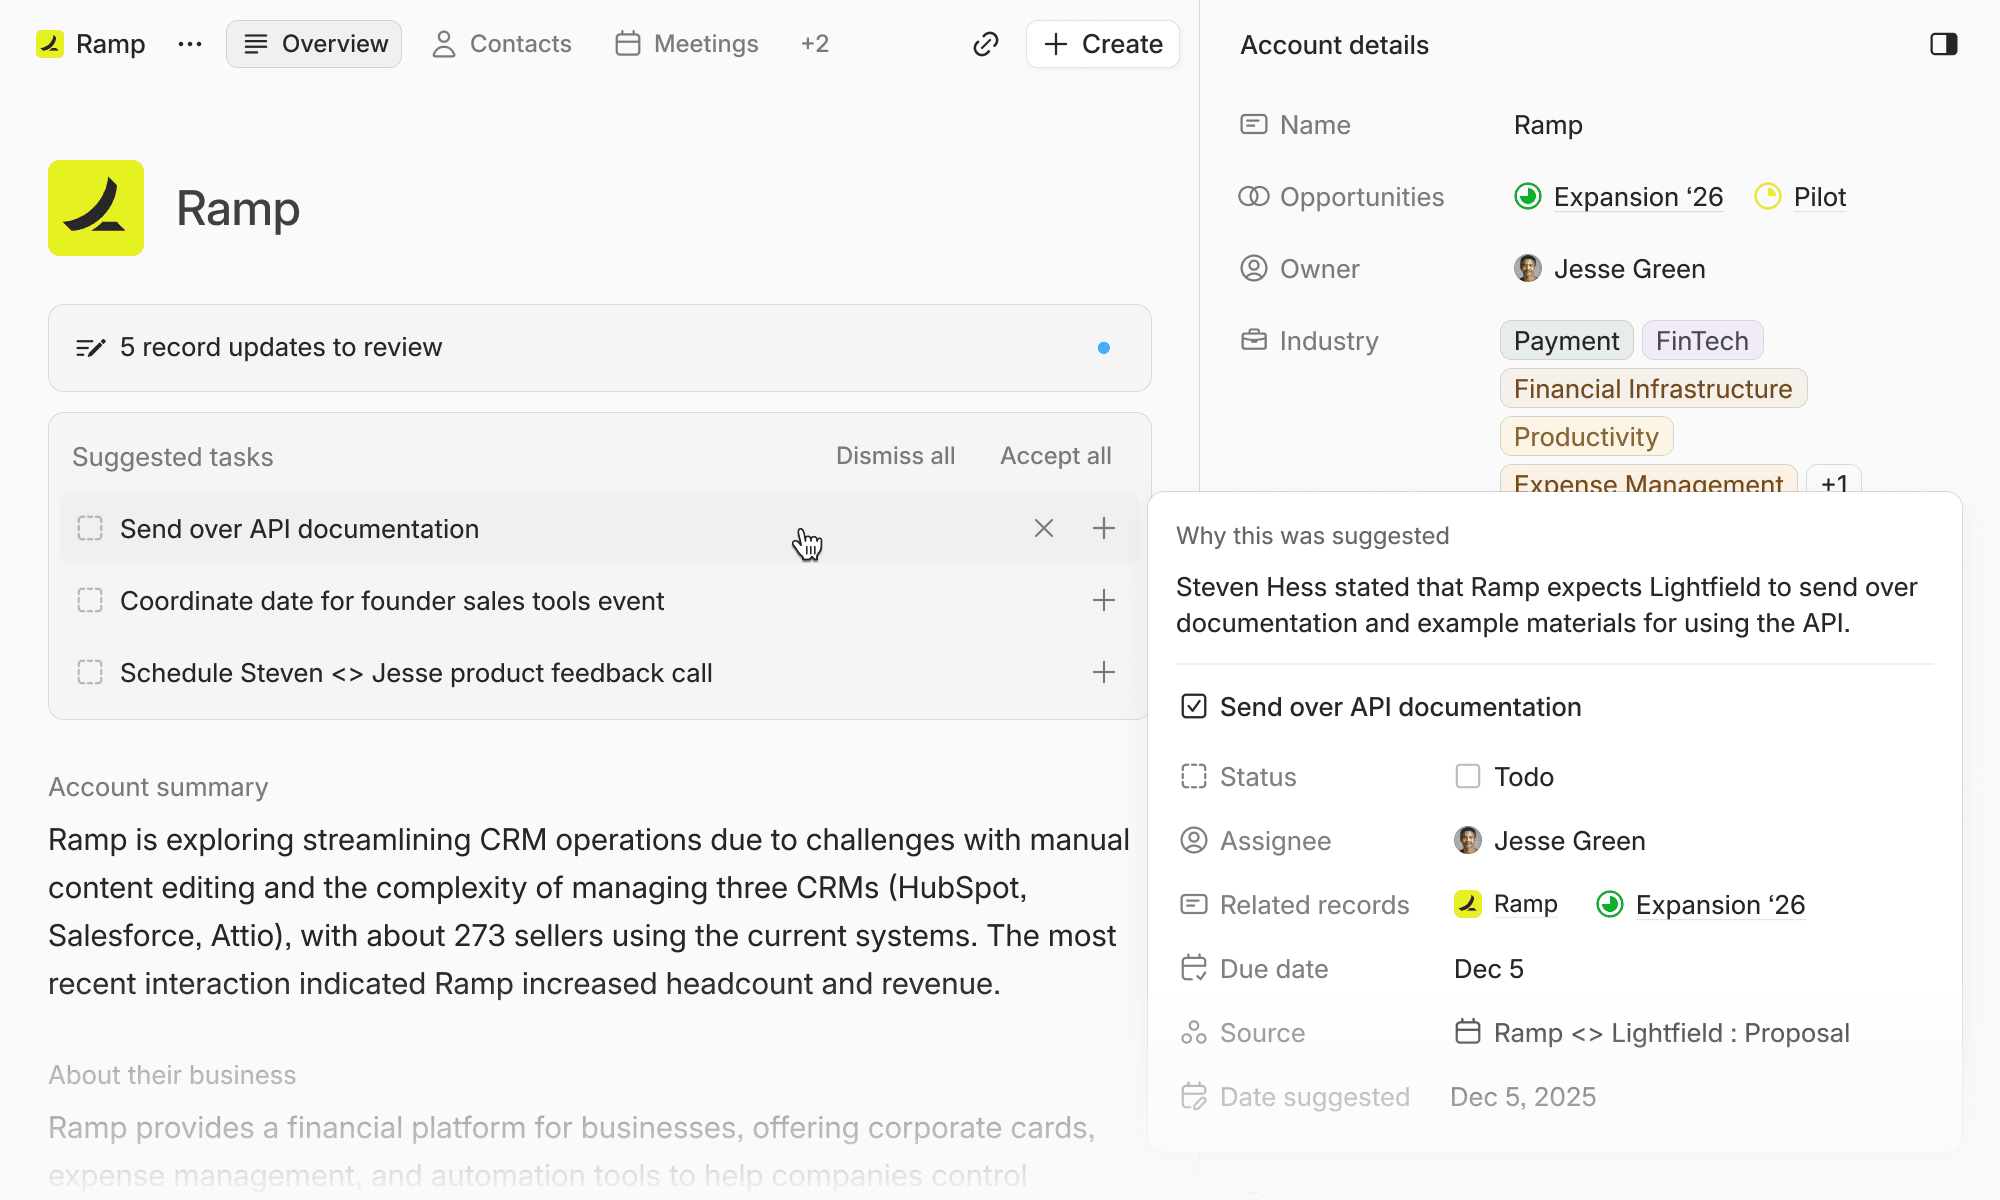Click the large Ramp logo thumbnail
2000x1200 pixels.
tap(96, 208)
